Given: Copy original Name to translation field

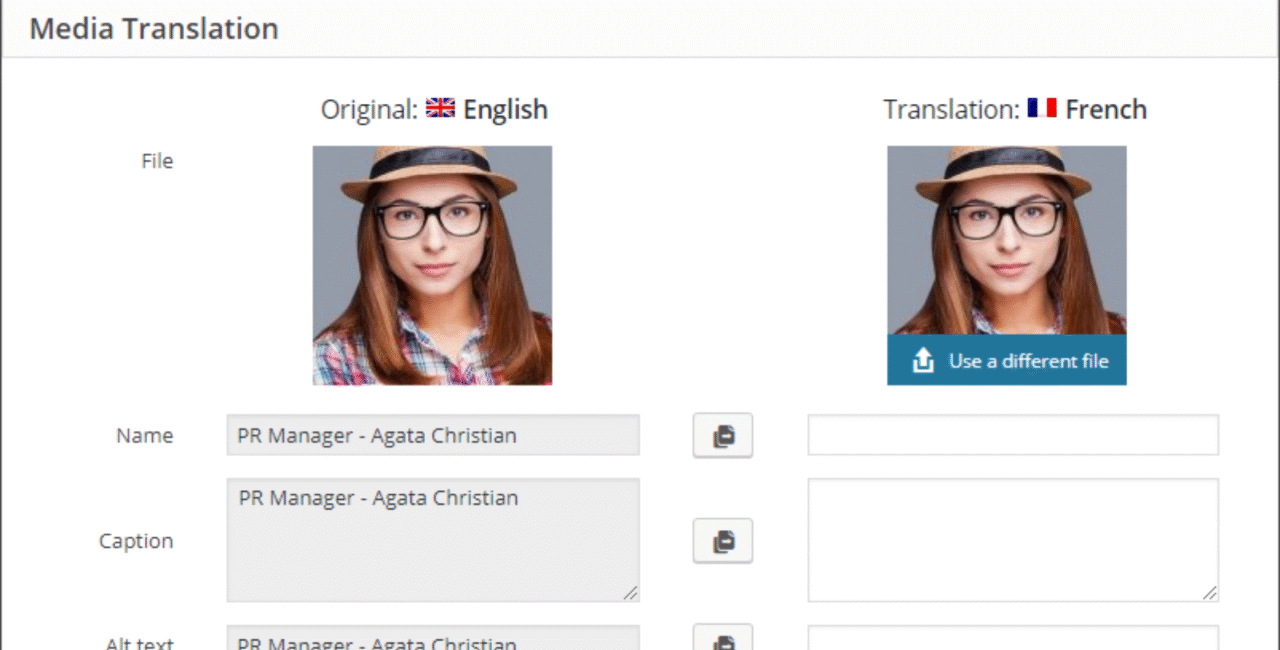Looking at the screenshot, I should [723, 436].
